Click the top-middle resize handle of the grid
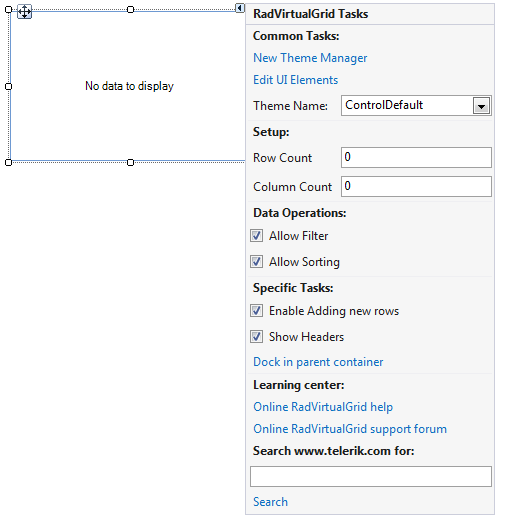 pos(131,10)
